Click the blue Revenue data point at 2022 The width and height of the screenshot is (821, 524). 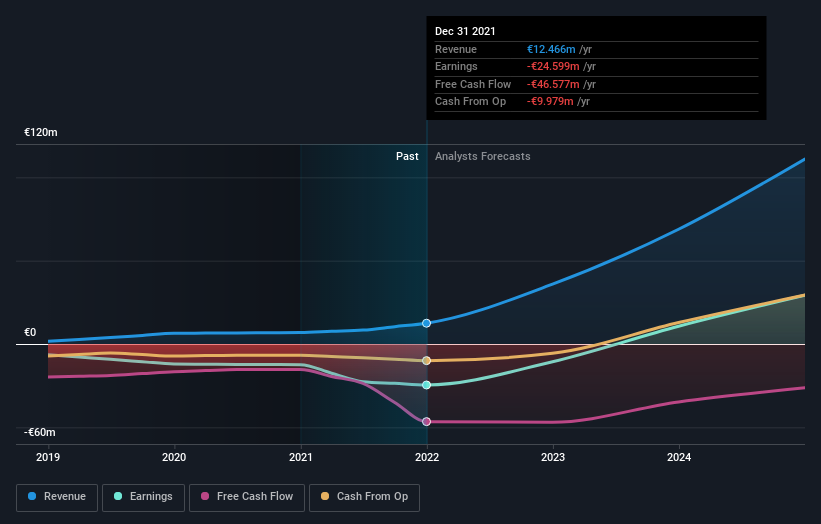point(427,323)
